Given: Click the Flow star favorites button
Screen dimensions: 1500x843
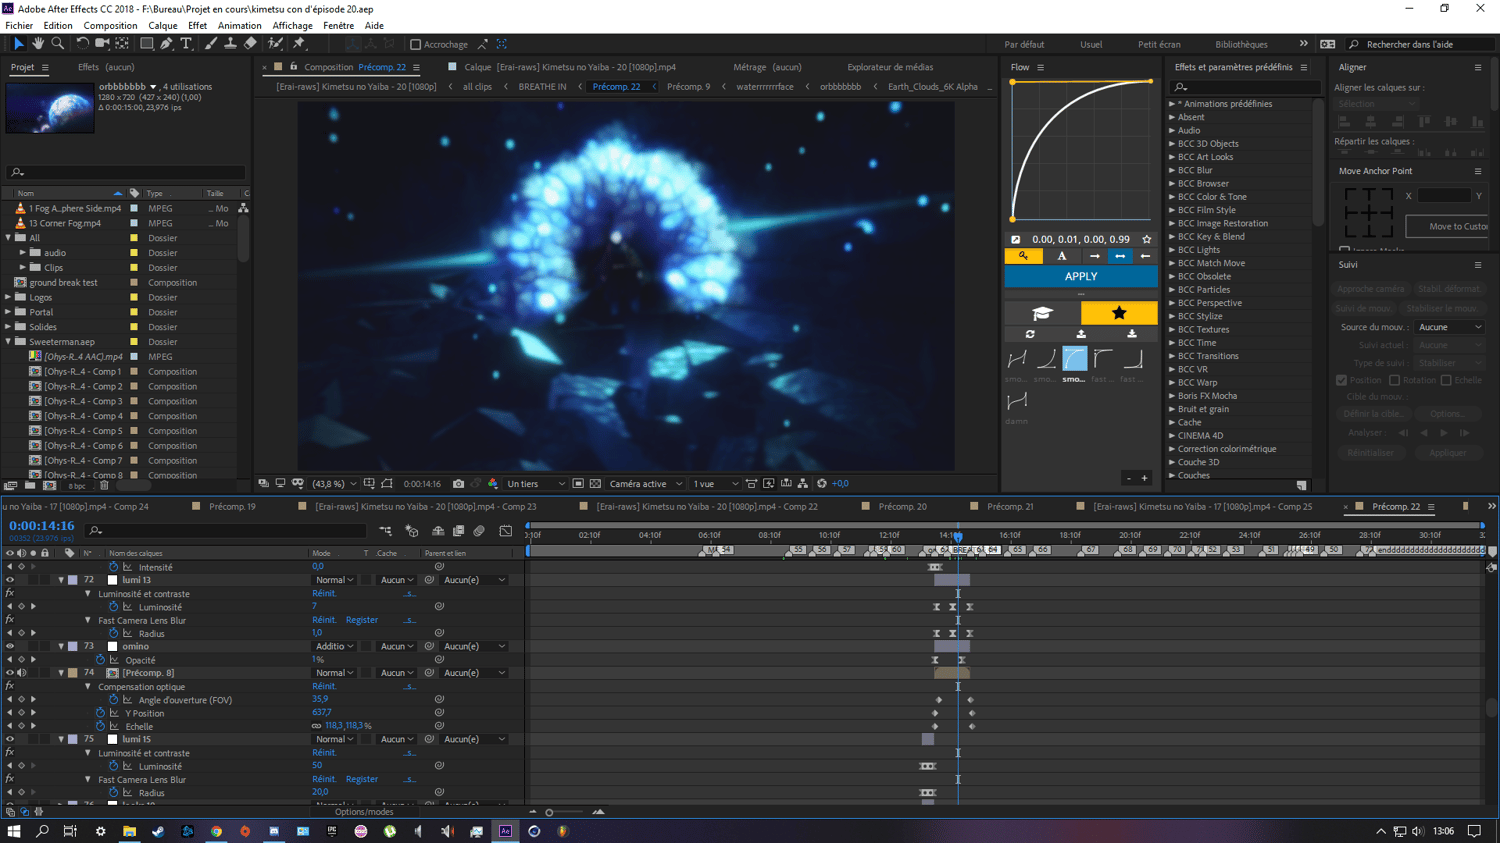Looking at the screenshot, I should tap(1119, 313).
